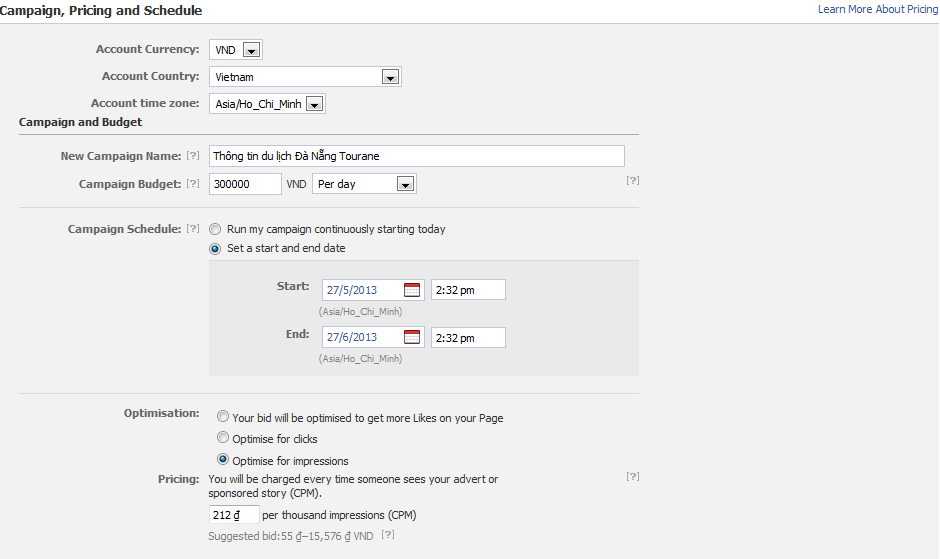Viewport: 940px width, 559px height.
Task: Open the Account time zone dropdown
Action: point(314,104)
